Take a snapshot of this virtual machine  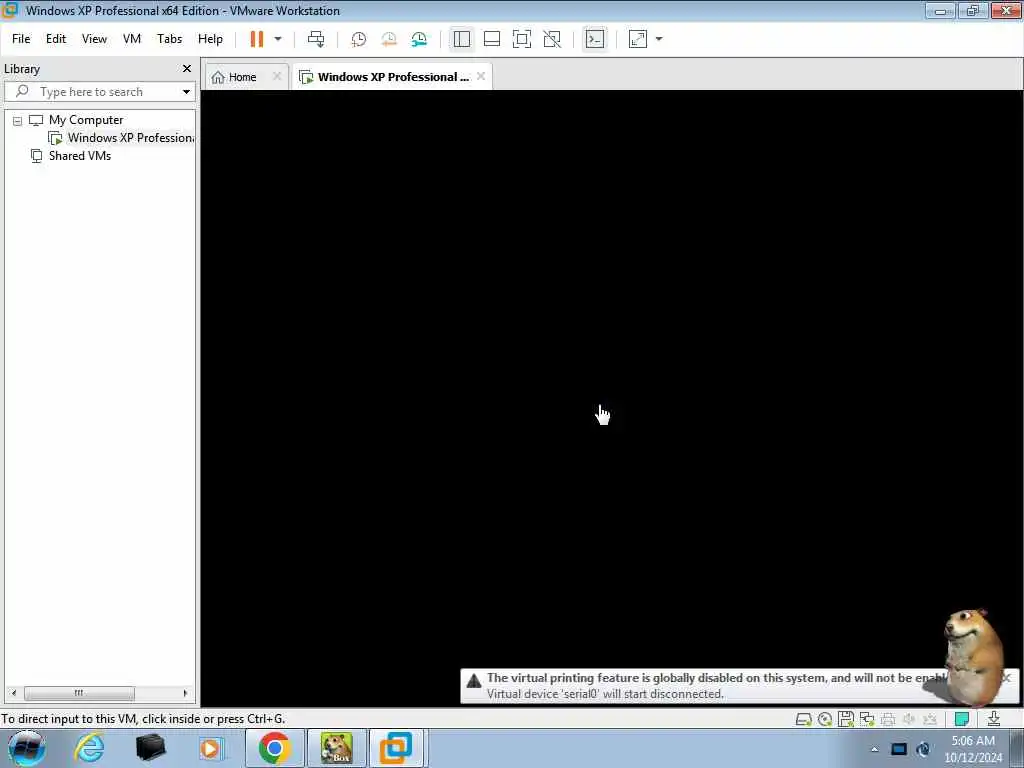(359, 39)
